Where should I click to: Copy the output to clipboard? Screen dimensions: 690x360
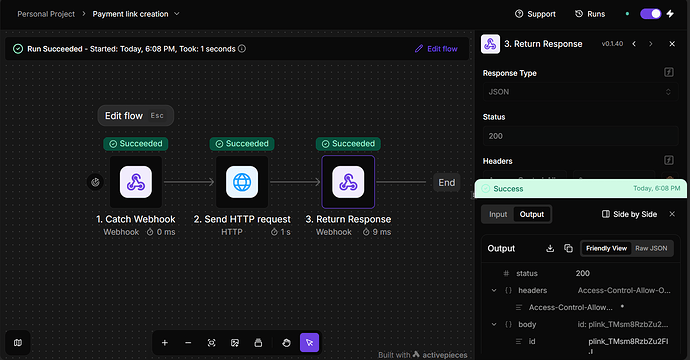pos(569,248)
